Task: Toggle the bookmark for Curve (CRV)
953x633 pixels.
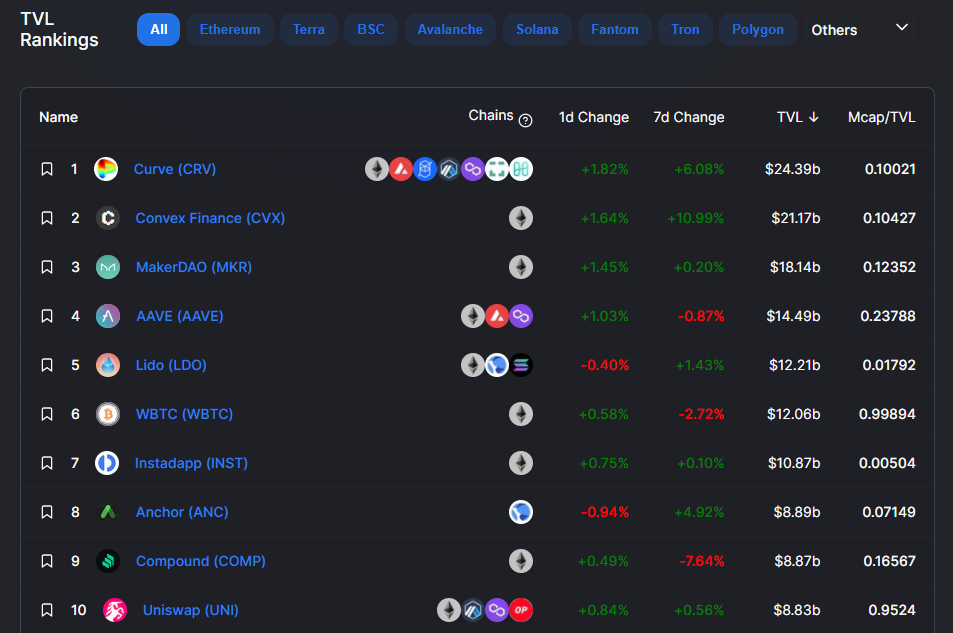Action: [47, 169]
